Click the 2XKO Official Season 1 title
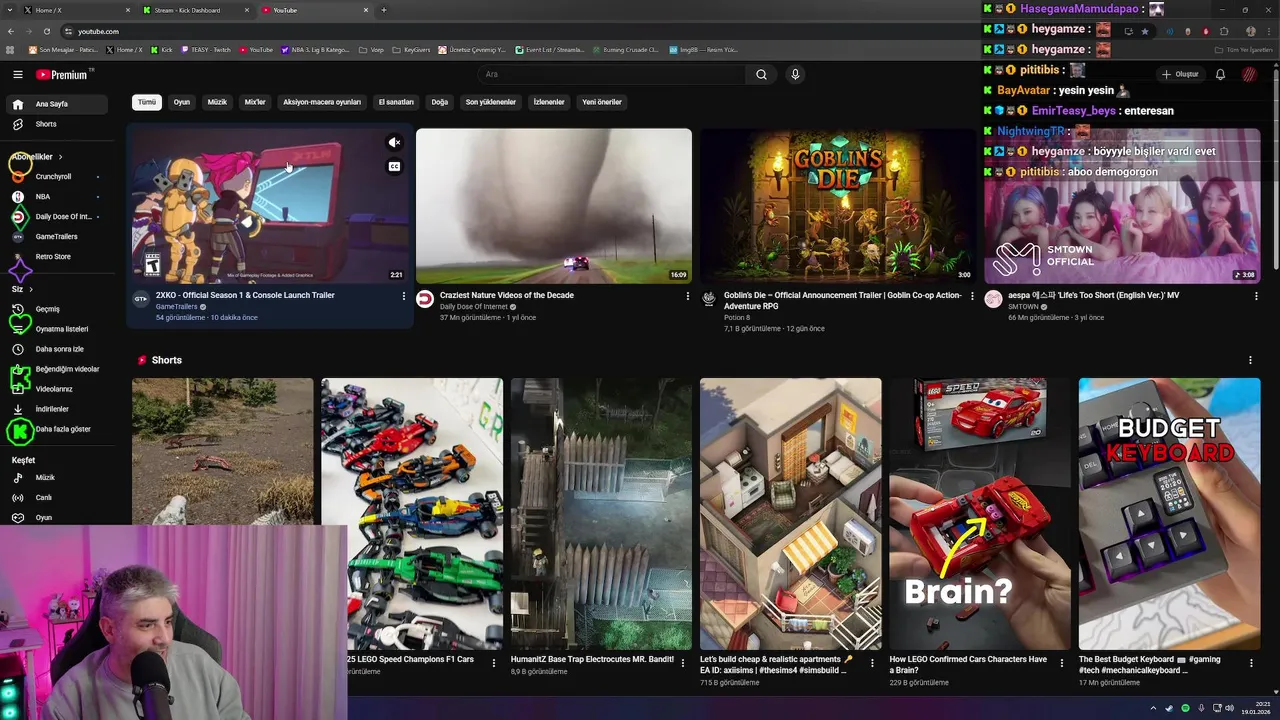 (245, 295)
